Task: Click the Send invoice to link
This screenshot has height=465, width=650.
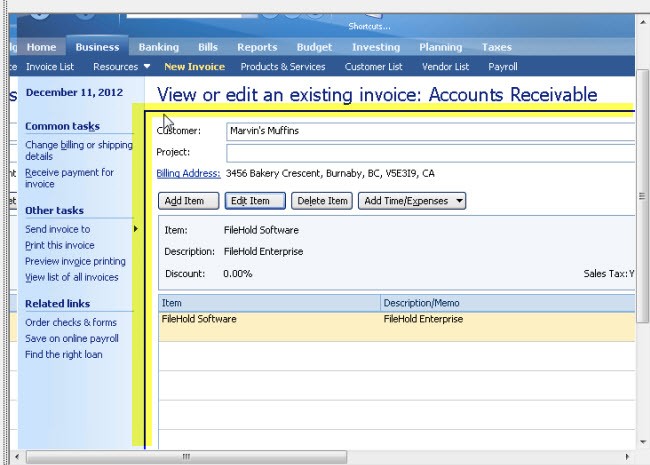Action: point(58,229)
